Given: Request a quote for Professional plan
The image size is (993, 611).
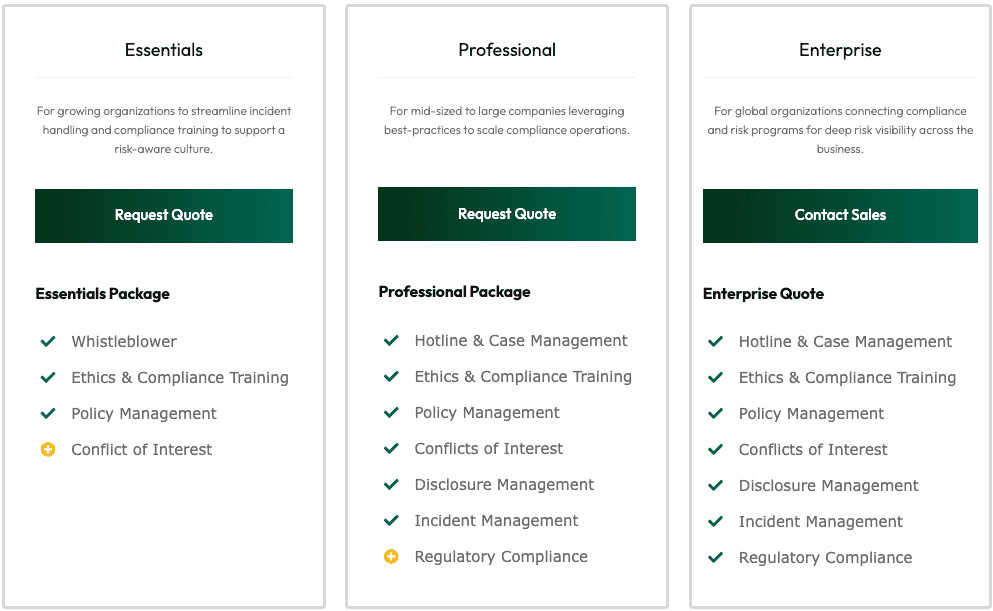Looking at the screenshot, I should pyautogui.click(x=507, y=214).
